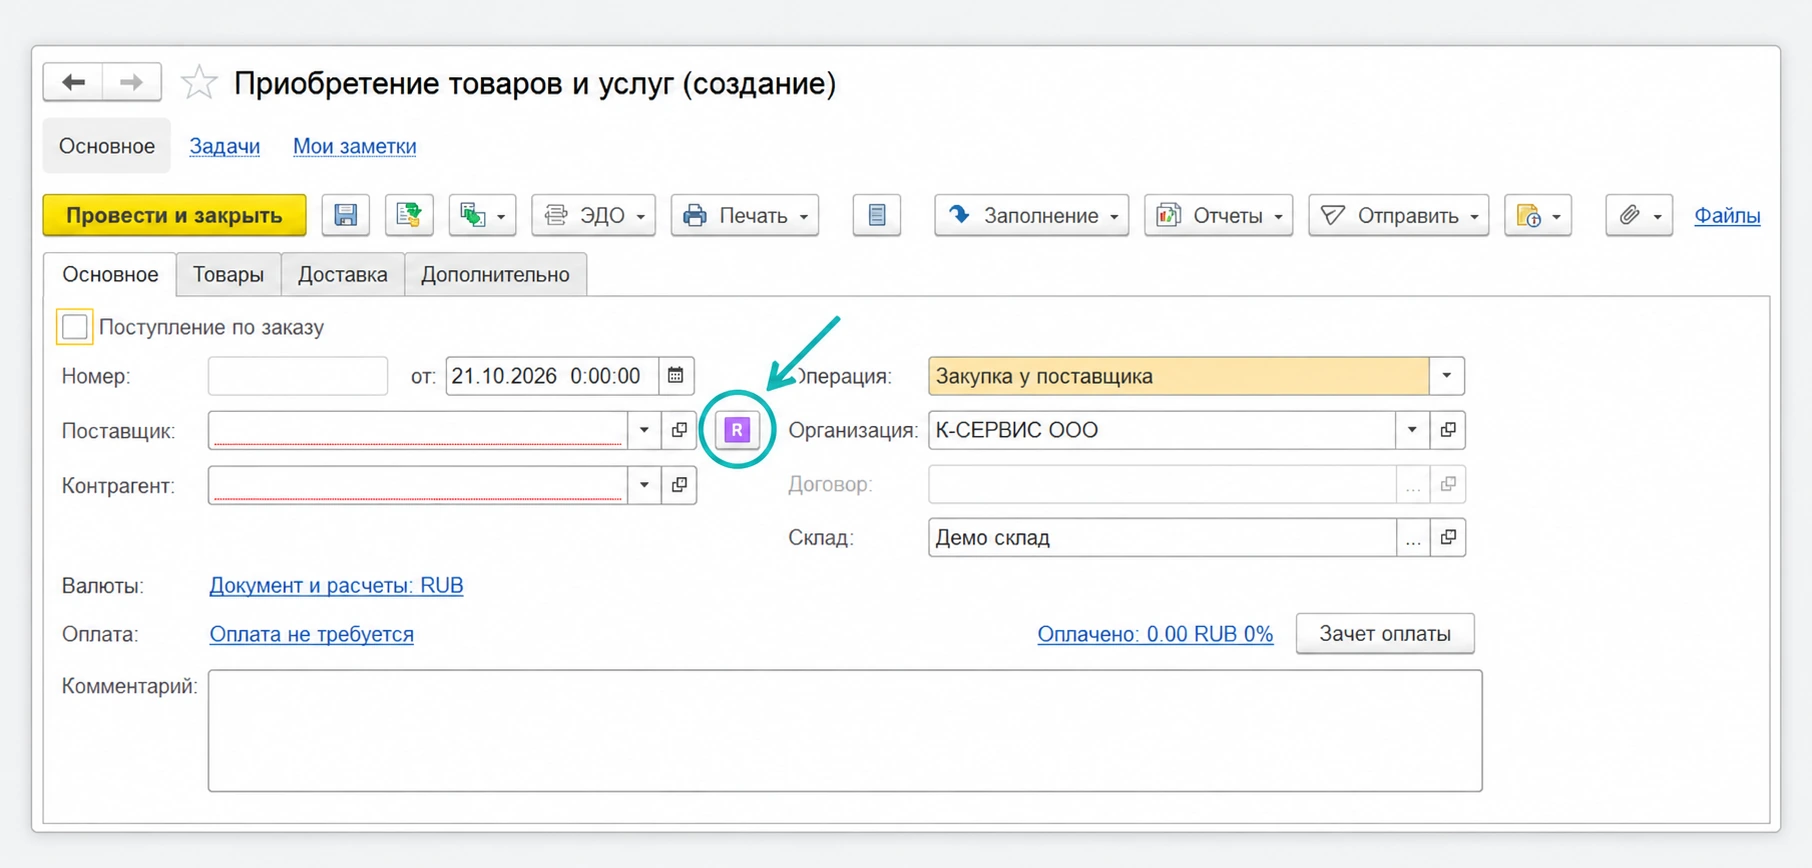Enable the Поступление по заказу checkbox

75,327
